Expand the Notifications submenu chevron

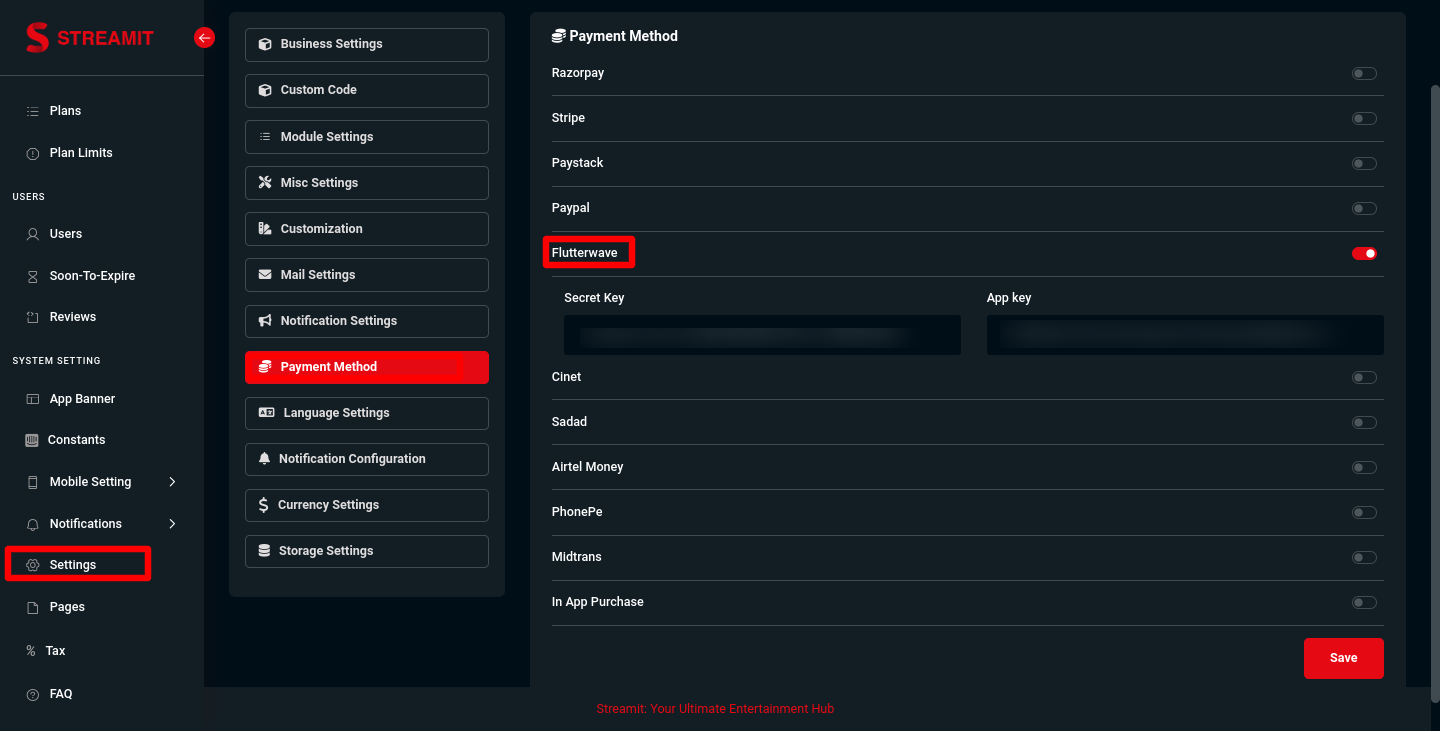[172, 524]
